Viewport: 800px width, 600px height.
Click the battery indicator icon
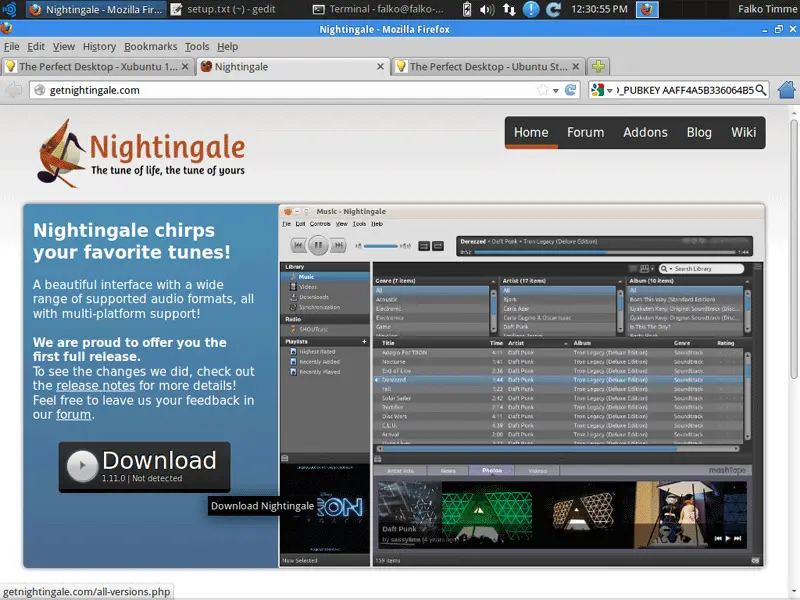point(467,9)
